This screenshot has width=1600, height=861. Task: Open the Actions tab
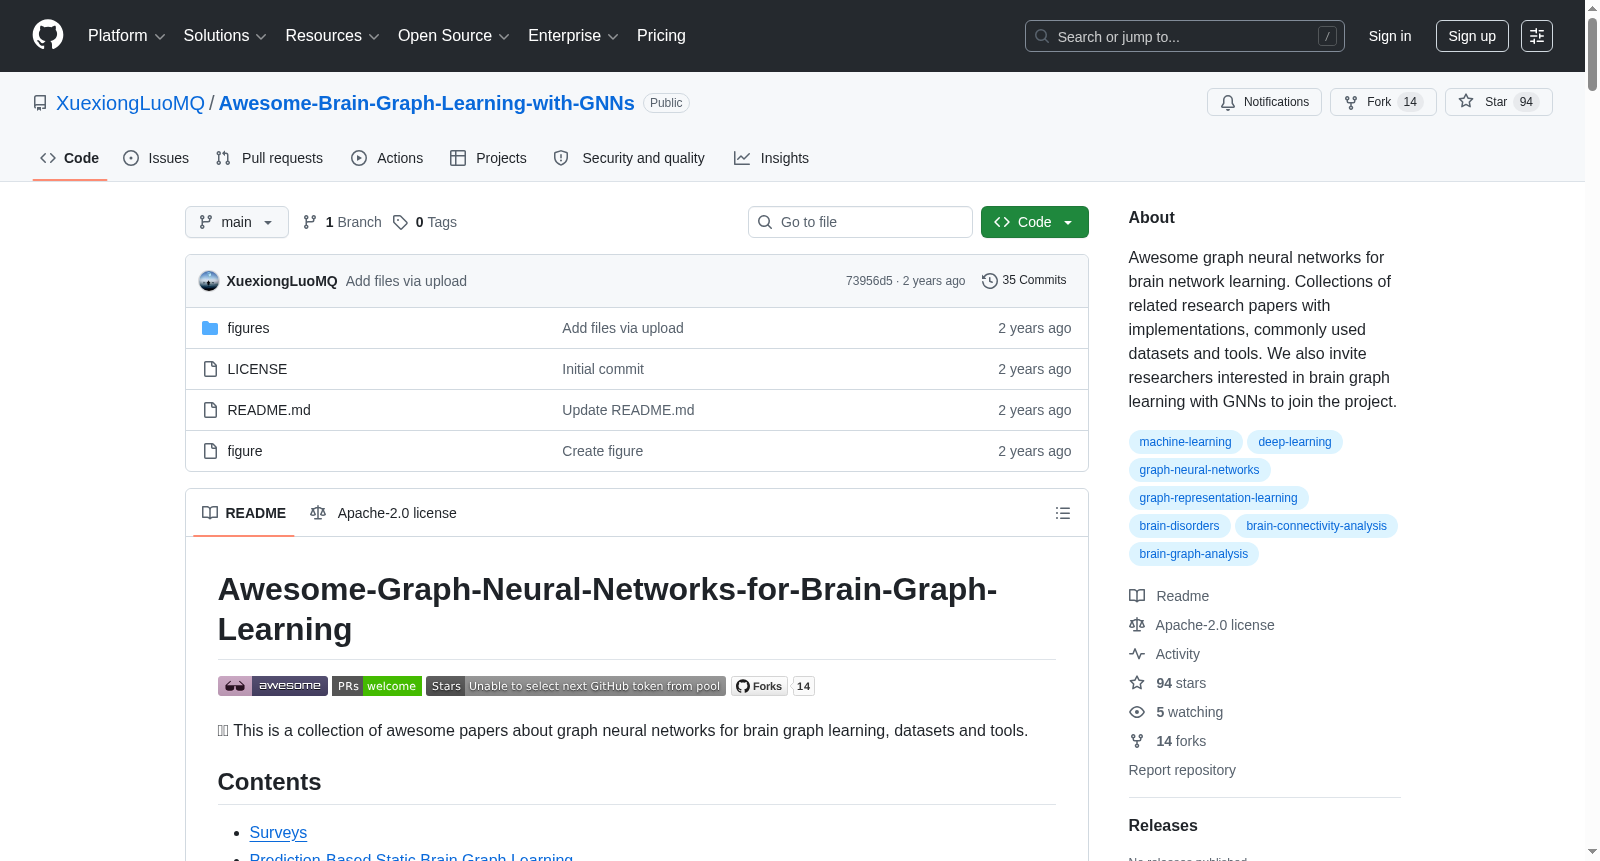(x=387, y=158)
